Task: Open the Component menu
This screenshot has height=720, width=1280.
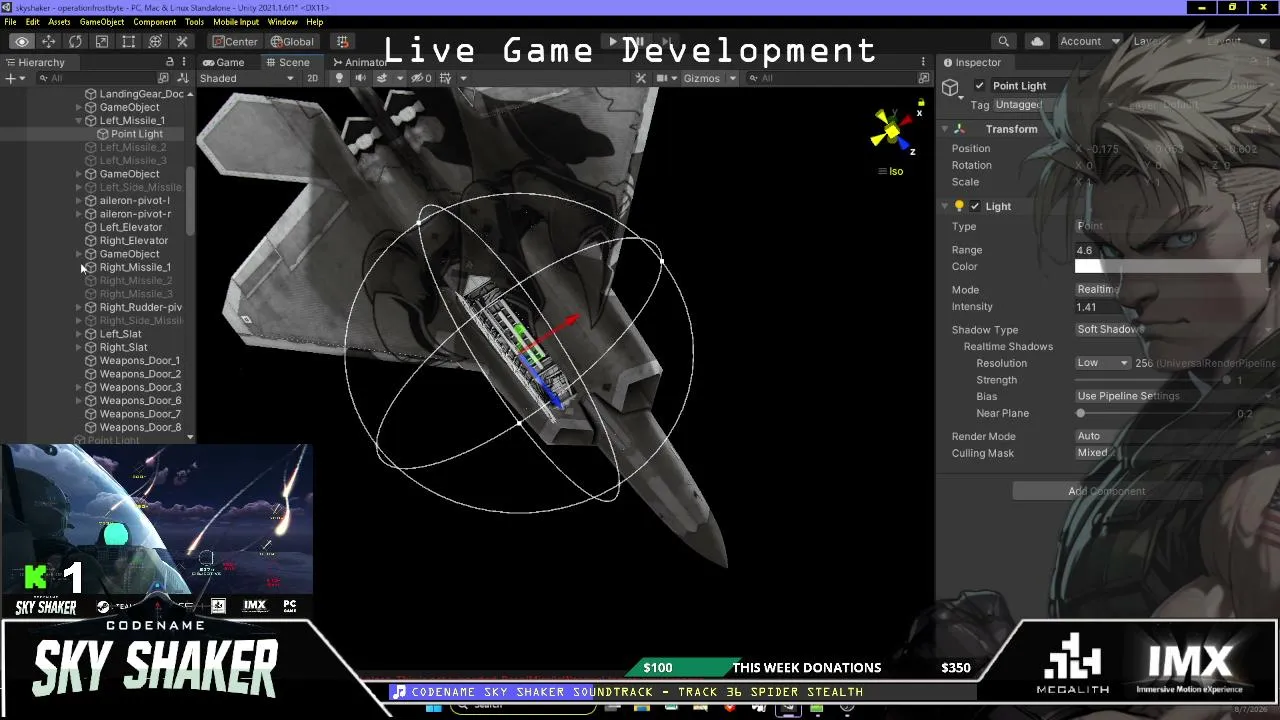Action: click(154, 22)
